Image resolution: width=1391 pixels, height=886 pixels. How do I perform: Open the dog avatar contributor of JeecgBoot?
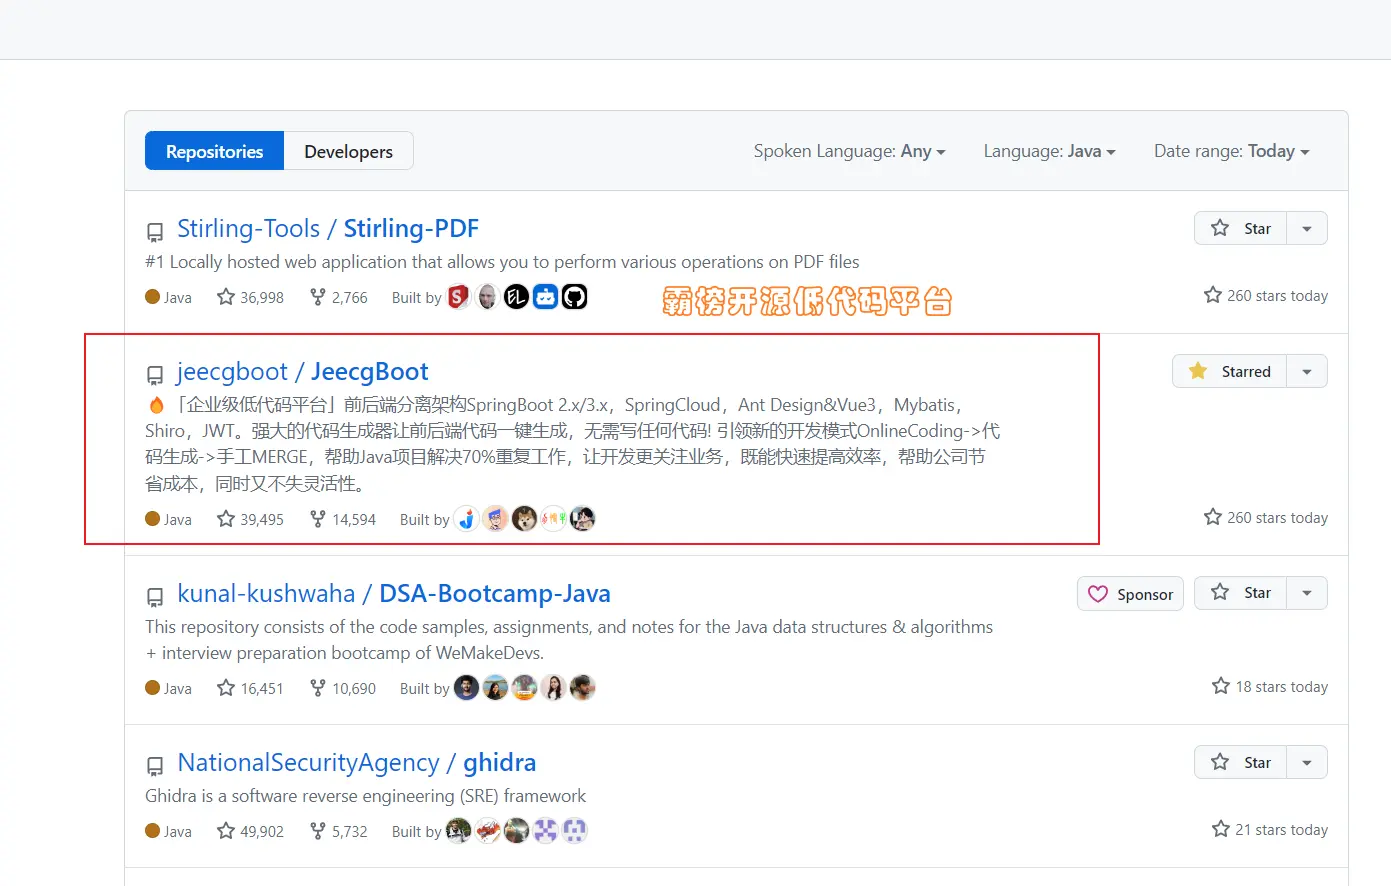524,519
